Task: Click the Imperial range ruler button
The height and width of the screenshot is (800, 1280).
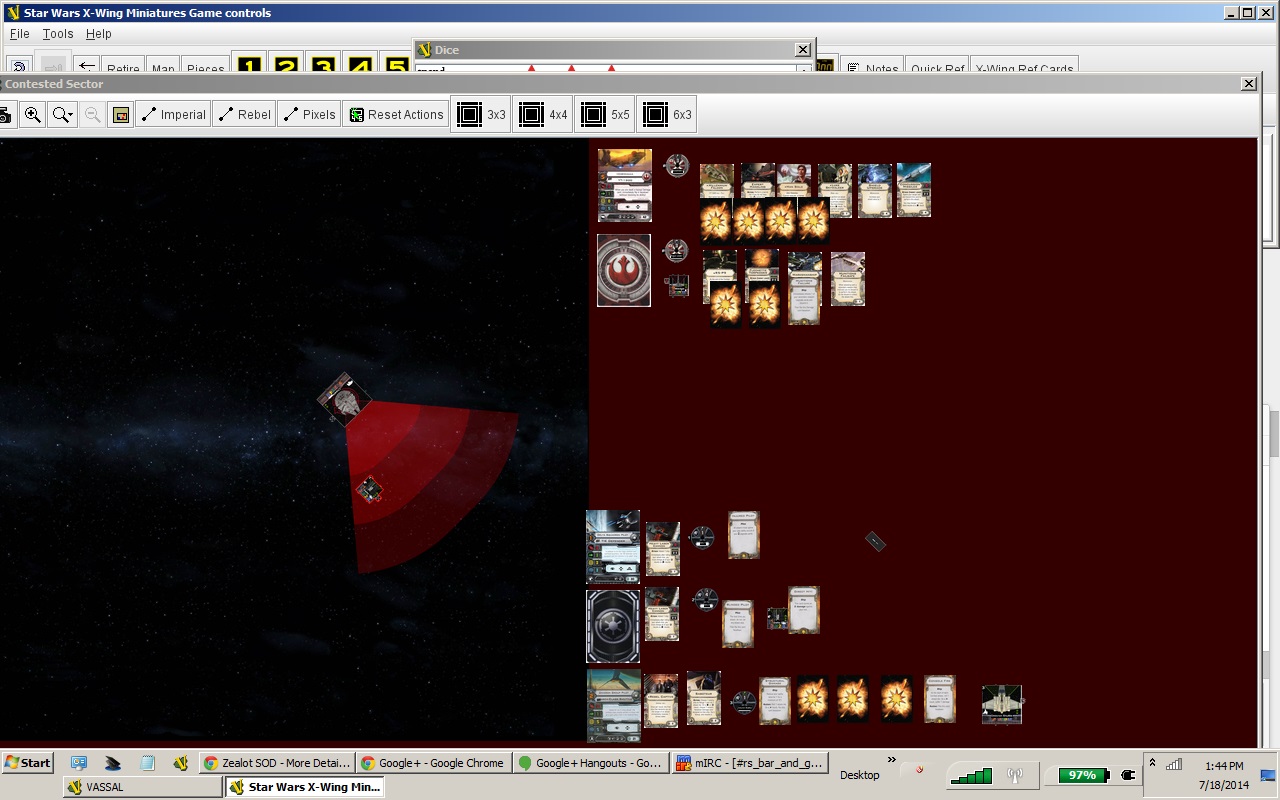Action: [171, 115]
